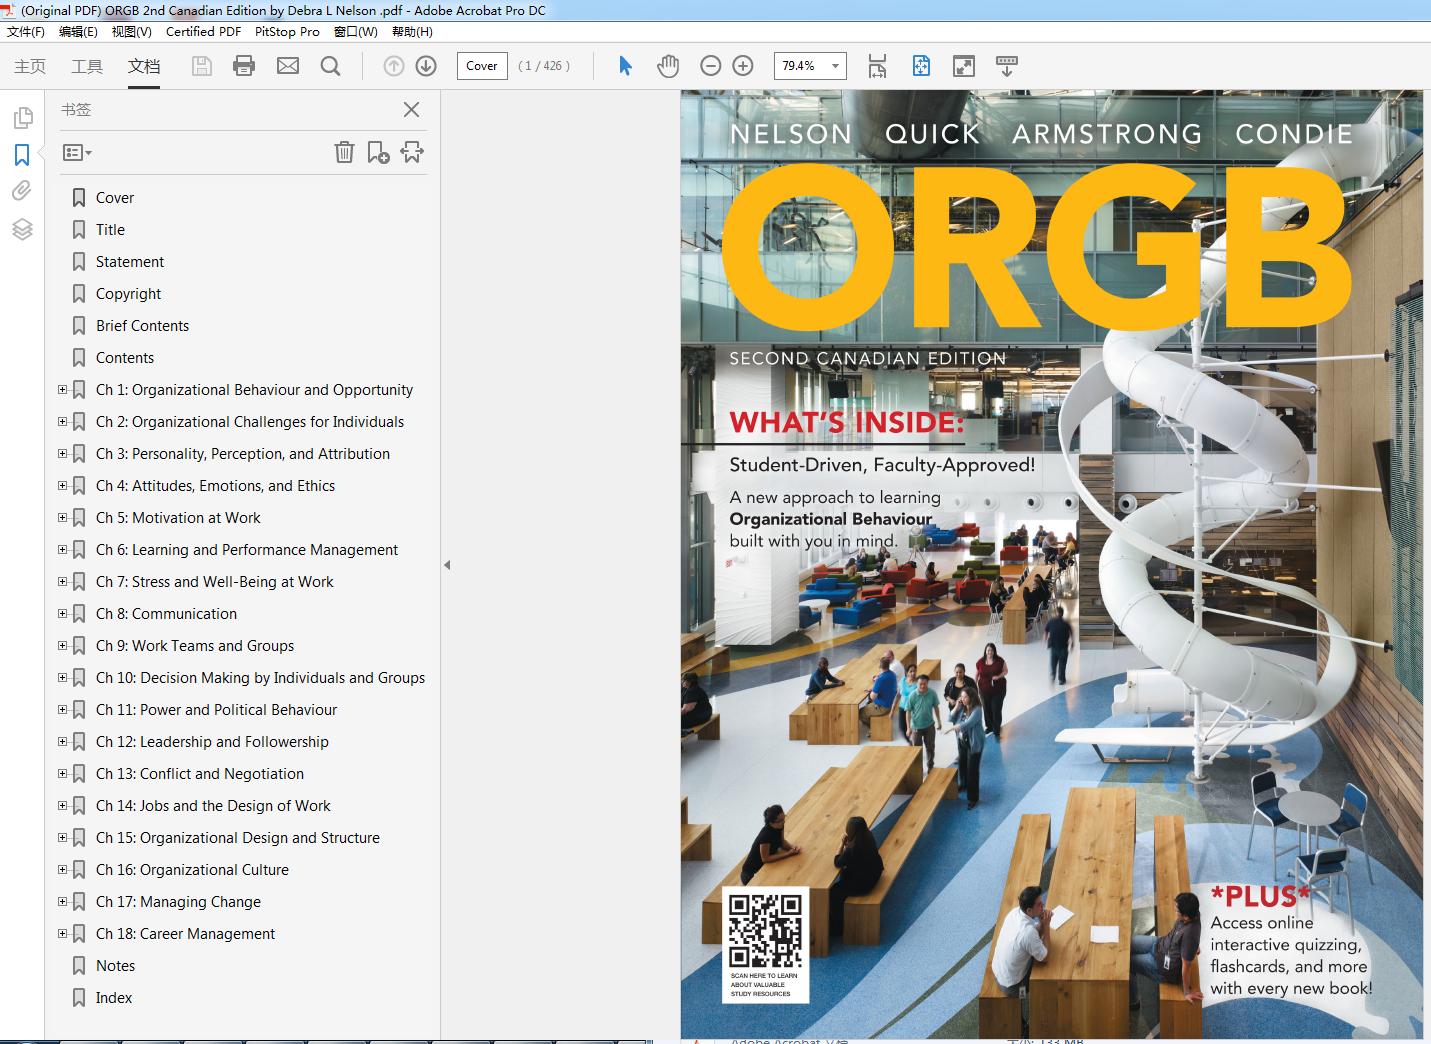The image size is (1431, 1044).
Task: Open the Layers panel in sidebar
Action: [22, 229]
